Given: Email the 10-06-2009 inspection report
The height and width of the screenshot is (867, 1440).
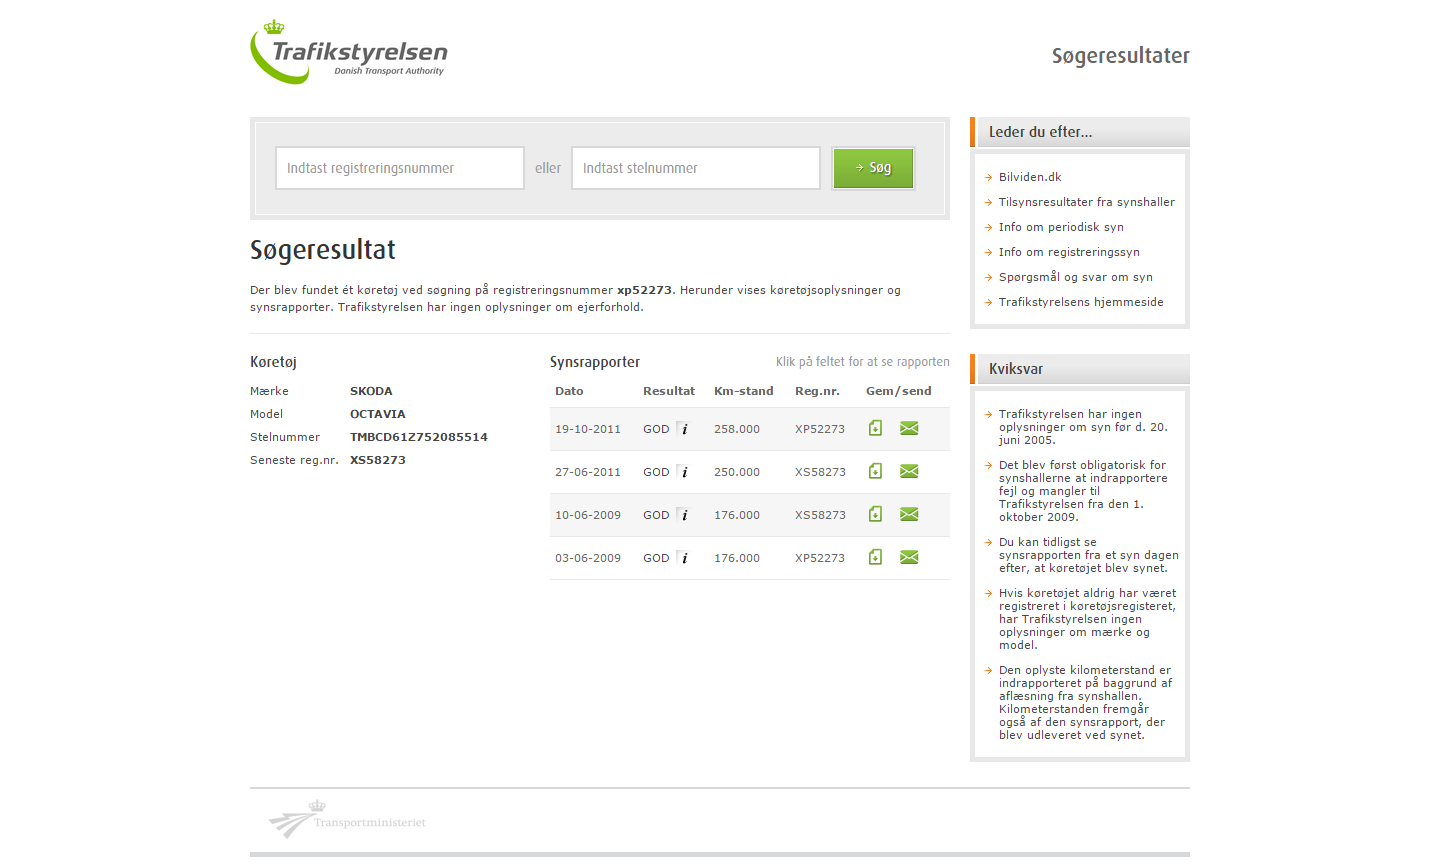Looking at the screenshot, I should pos(909,514).
